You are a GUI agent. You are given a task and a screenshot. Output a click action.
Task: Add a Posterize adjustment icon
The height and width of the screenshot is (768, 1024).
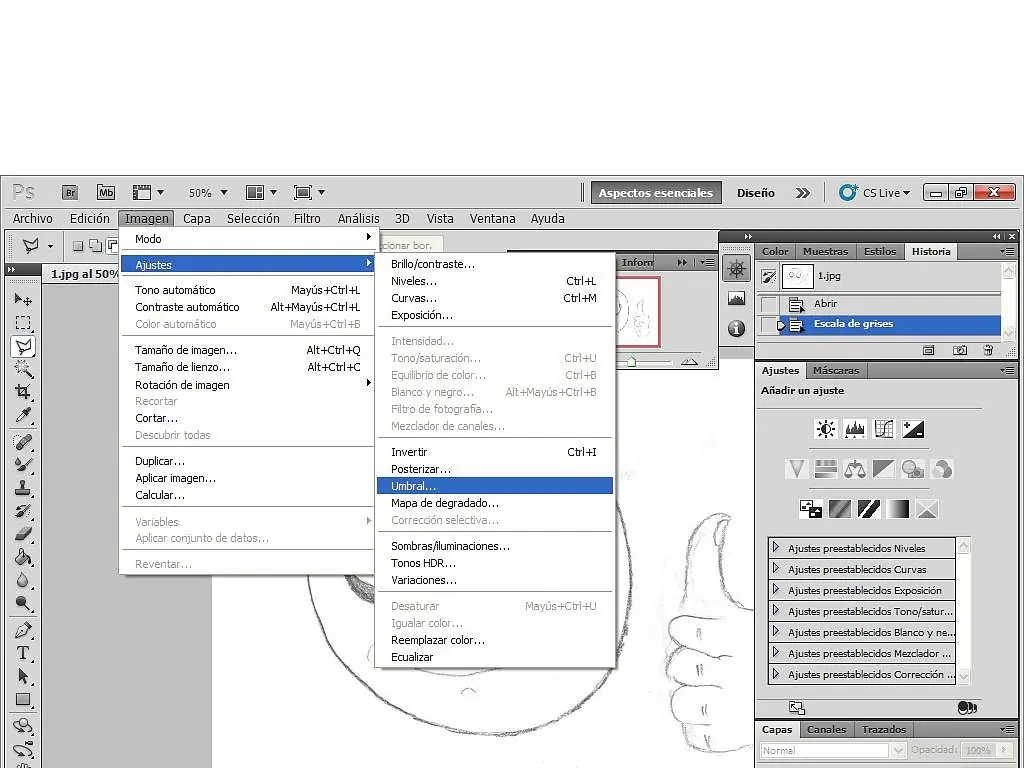point(840,509)
